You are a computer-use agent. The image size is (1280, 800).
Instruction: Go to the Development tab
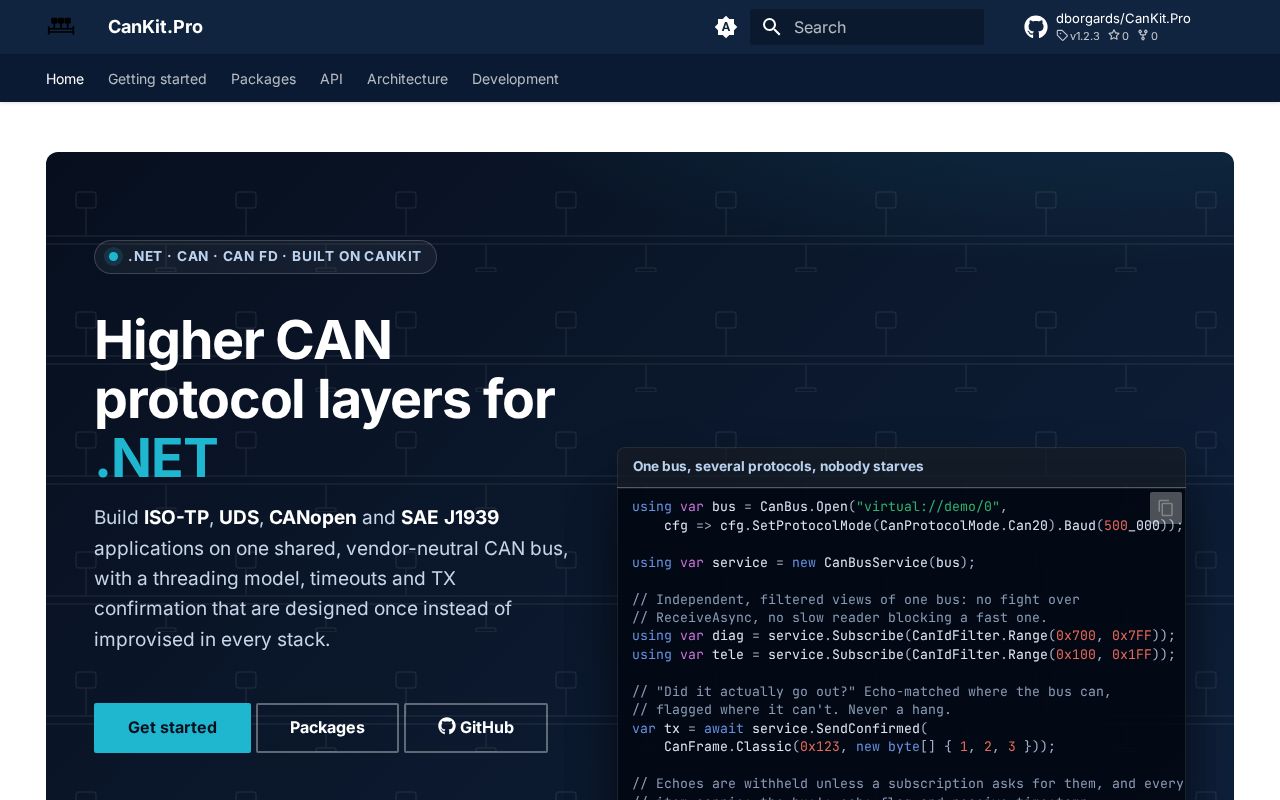coord(515,79)
